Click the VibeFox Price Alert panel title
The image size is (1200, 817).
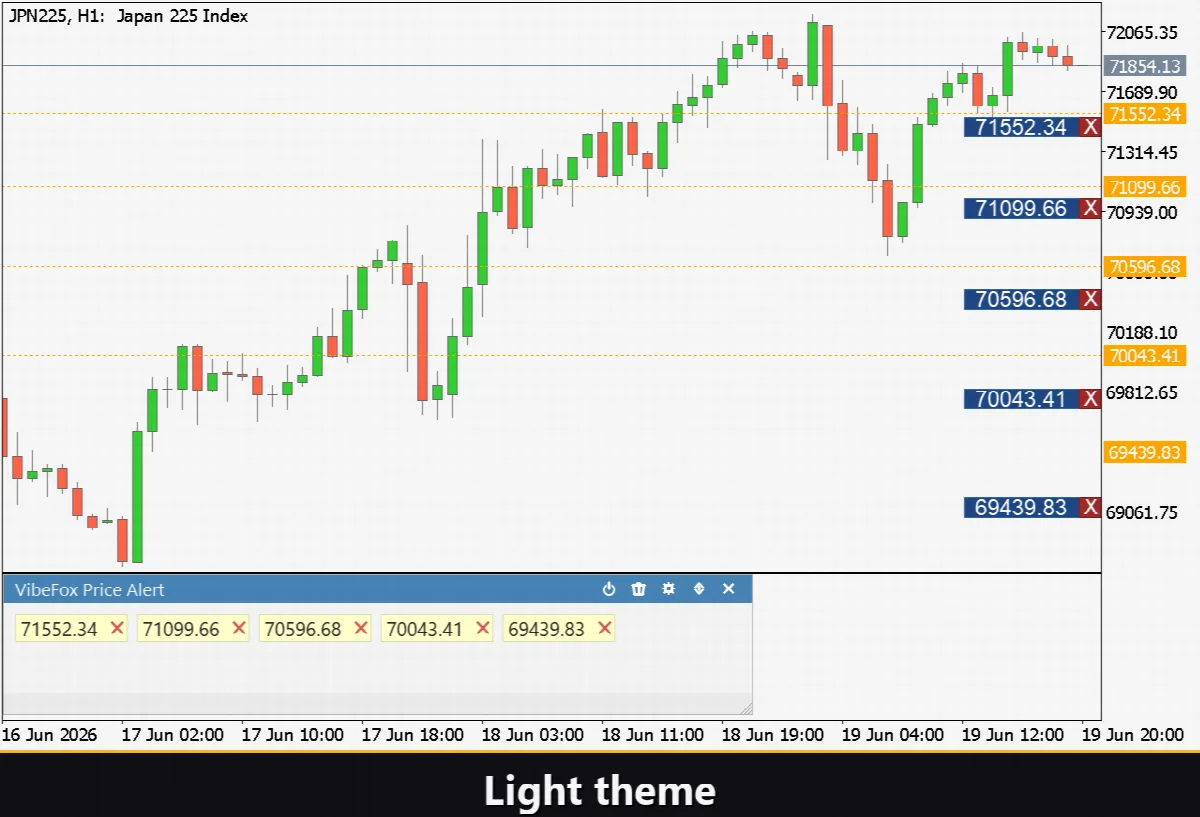coord(90,589)
